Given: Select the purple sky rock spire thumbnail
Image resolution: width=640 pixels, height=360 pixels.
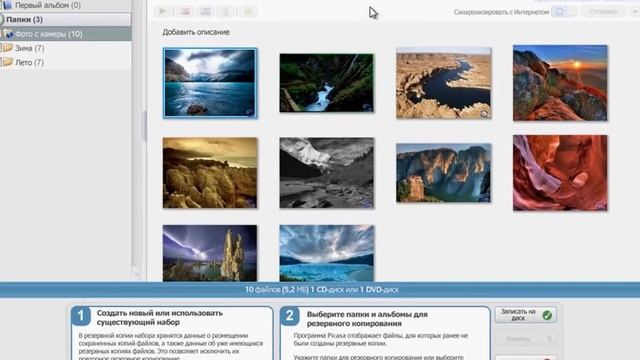Looking at the screenshot, I should coord(210,253).
